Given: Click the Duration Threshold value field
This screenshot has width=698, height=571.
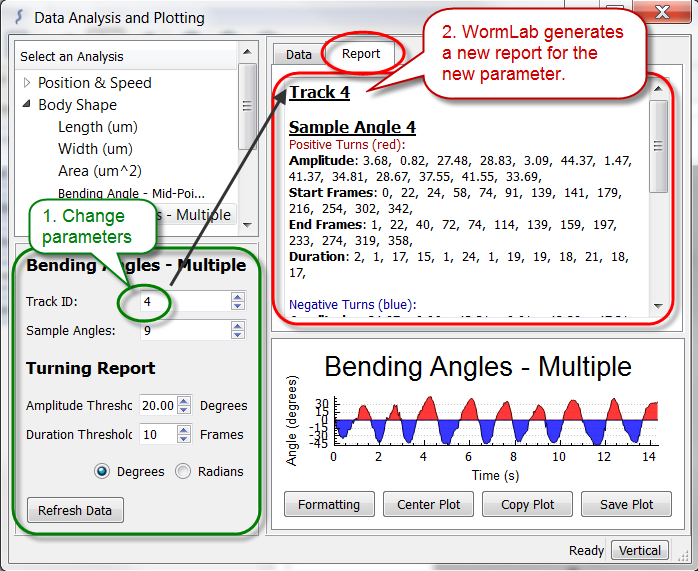Looking at the screenshot, I should 158,434.
